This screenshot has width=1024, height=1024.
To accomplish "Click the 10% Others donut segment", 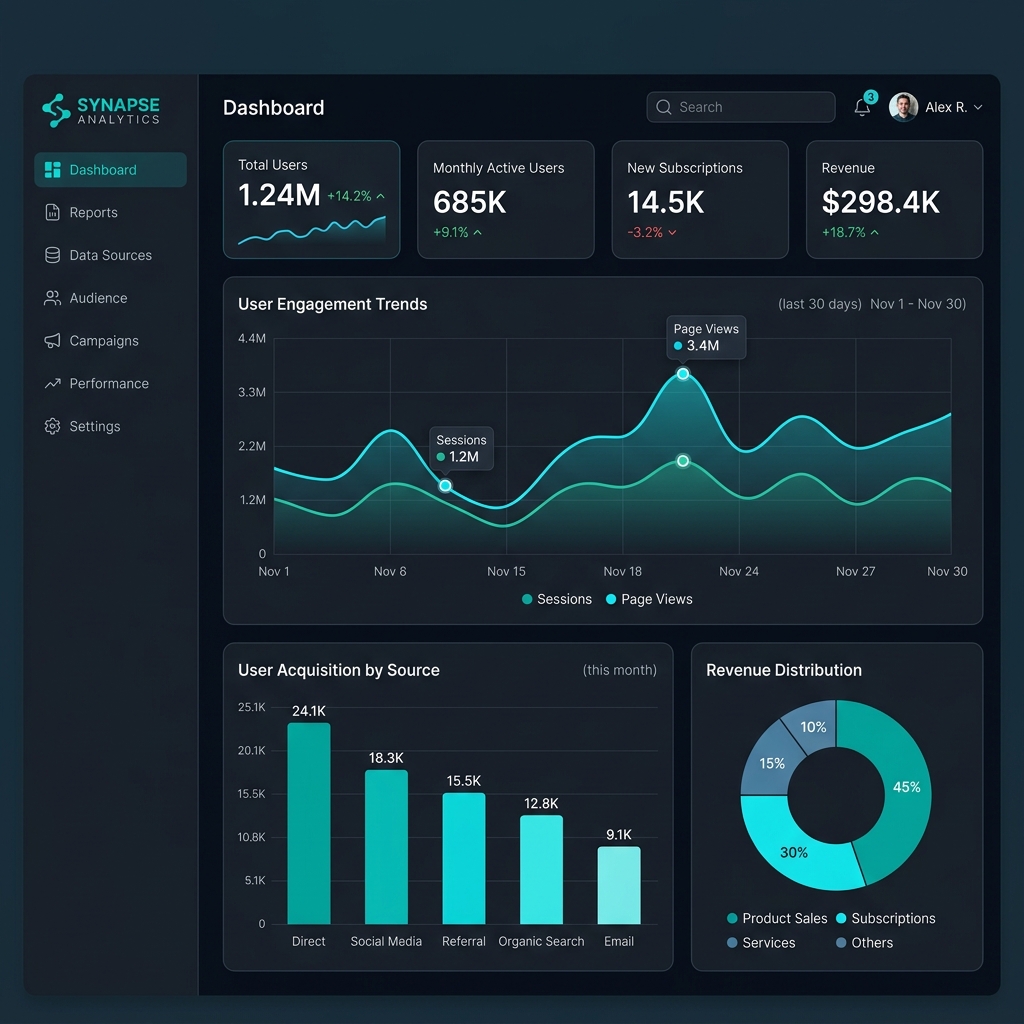I will (x=813, y=727).
